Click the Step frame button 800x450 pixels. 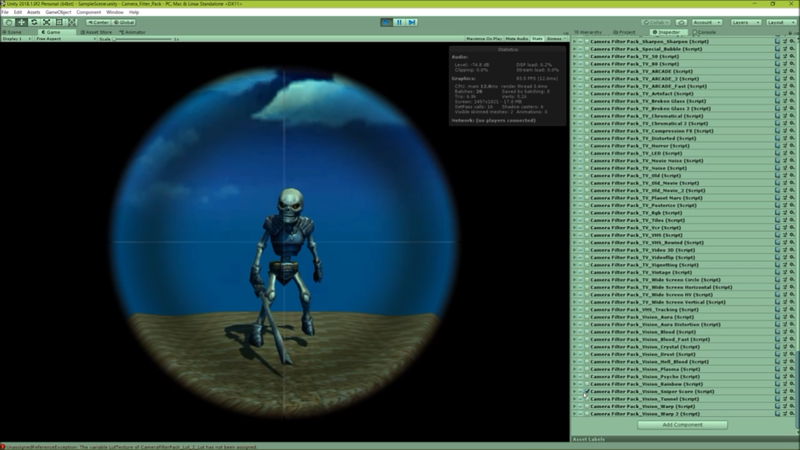click(x=412, y=22)
